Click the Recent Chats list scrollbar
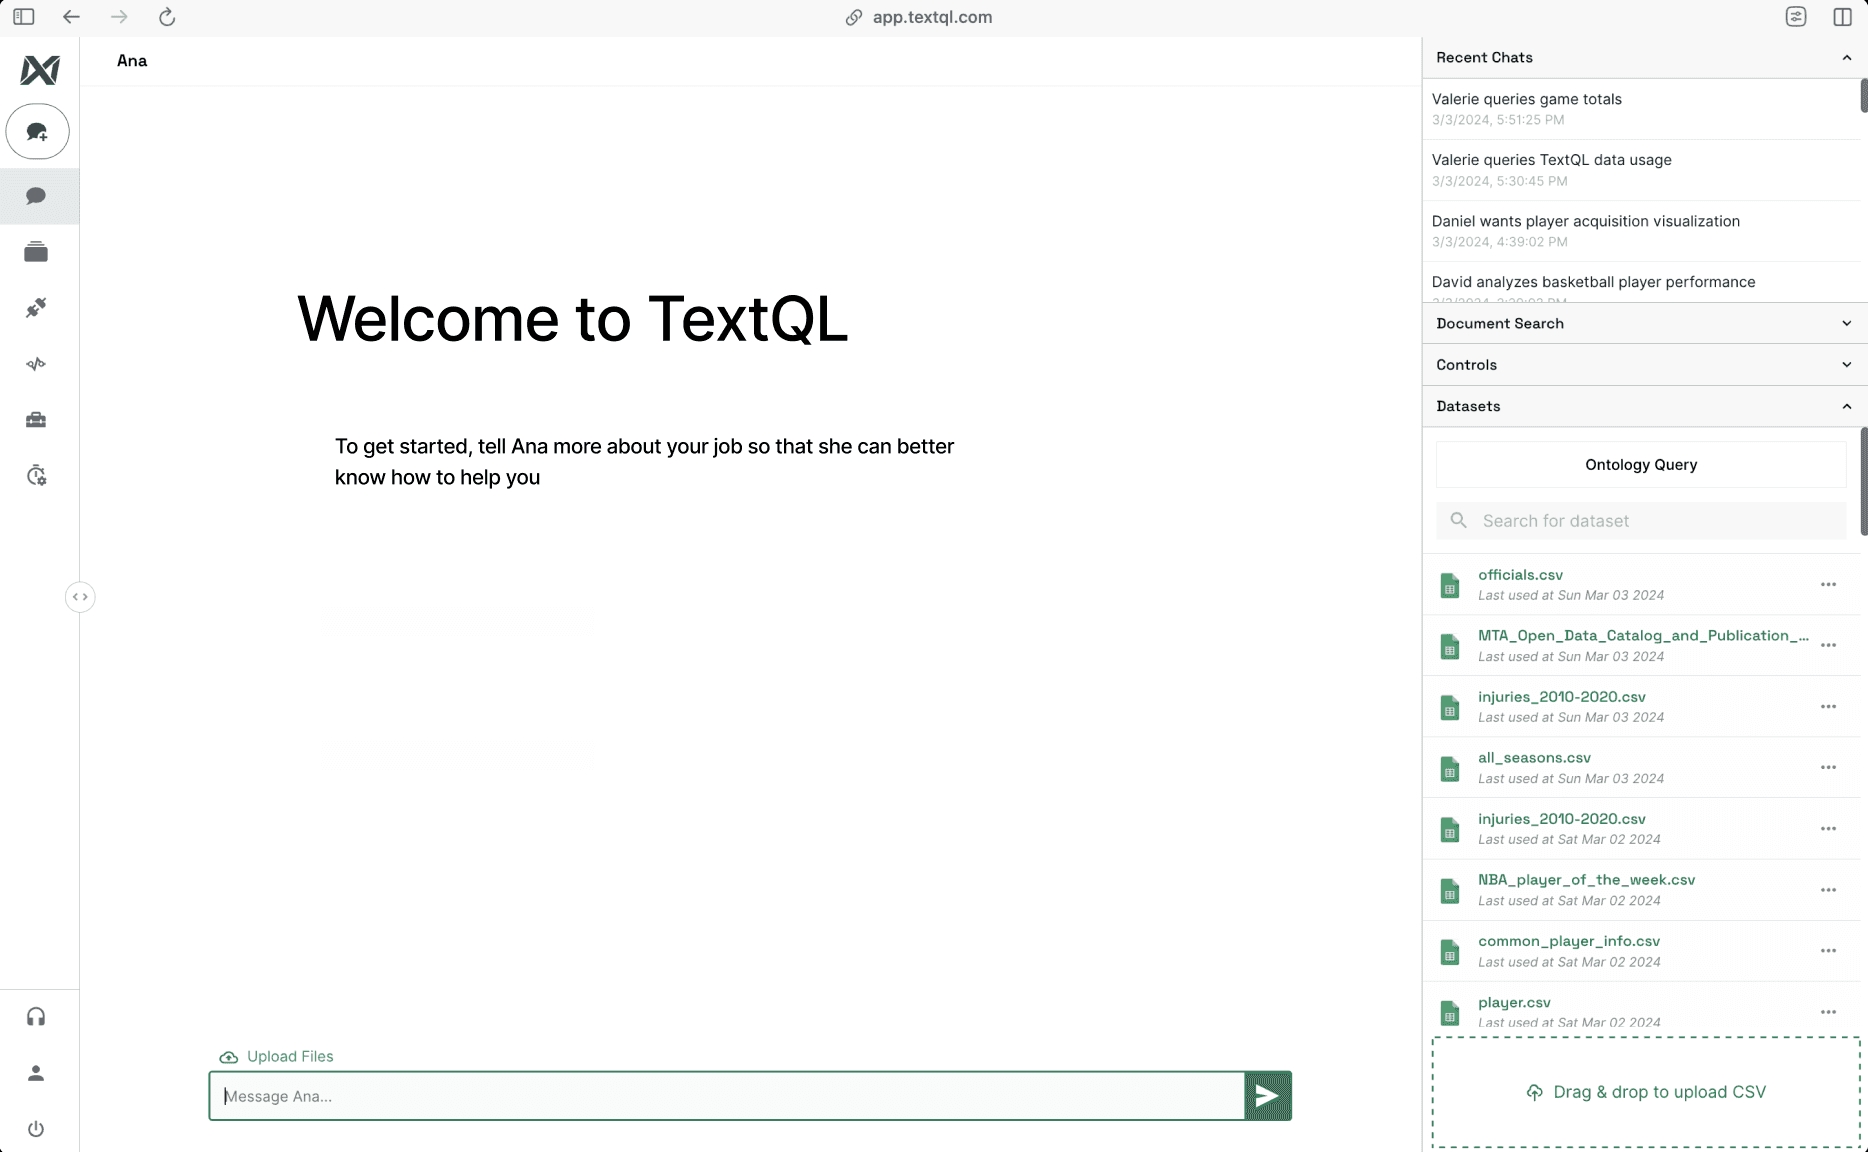Image resolution: width=1868 pixels, height=1152 pixels. coord(1863,96)
